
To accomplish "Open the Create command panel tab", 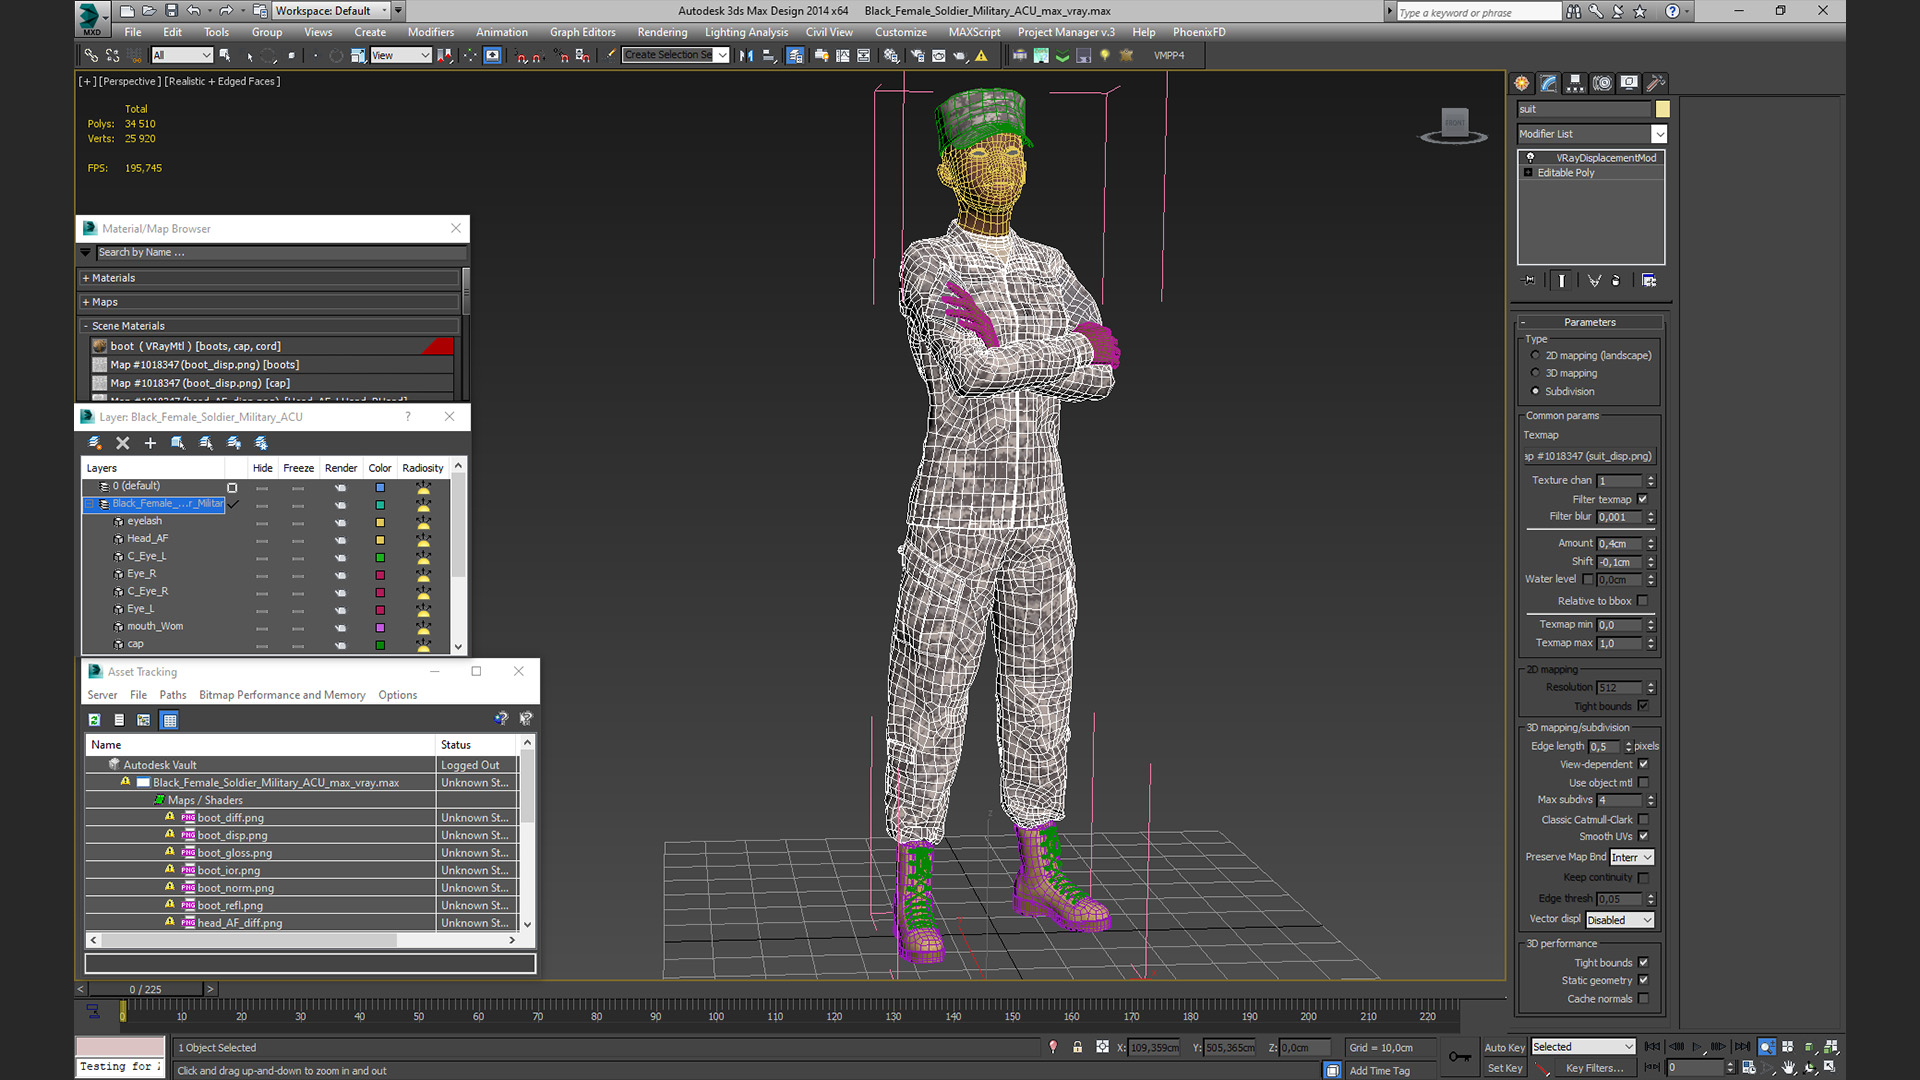I will (1522, 83).
